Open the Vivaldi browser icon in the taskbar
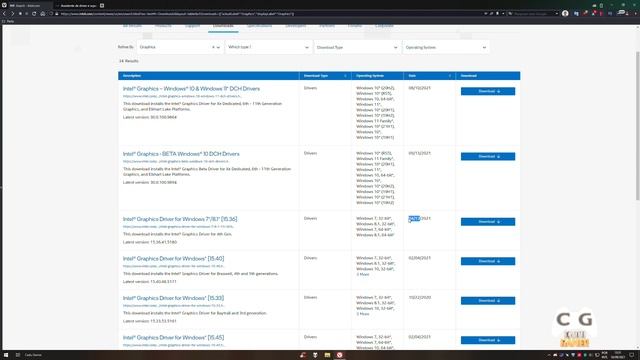This screenshot has width=640, height=360. point(339,355)
